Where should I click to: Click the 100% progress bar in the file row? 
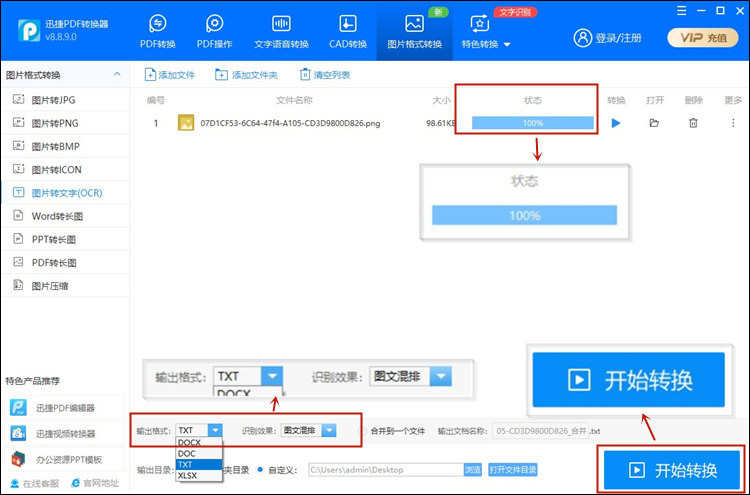click(532, 123)
